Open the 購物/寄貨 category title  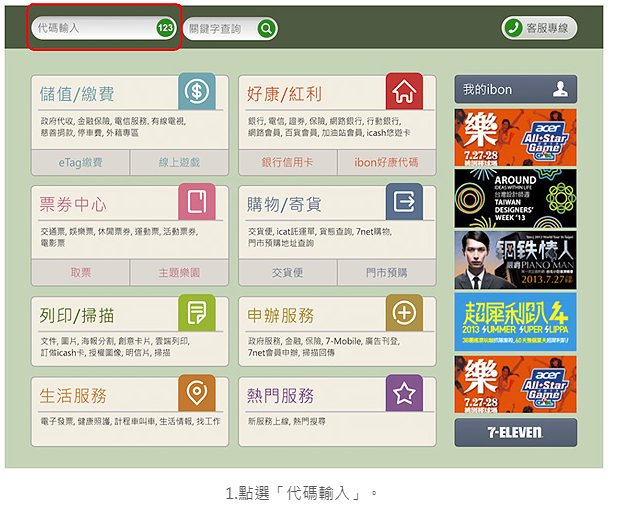284,204
